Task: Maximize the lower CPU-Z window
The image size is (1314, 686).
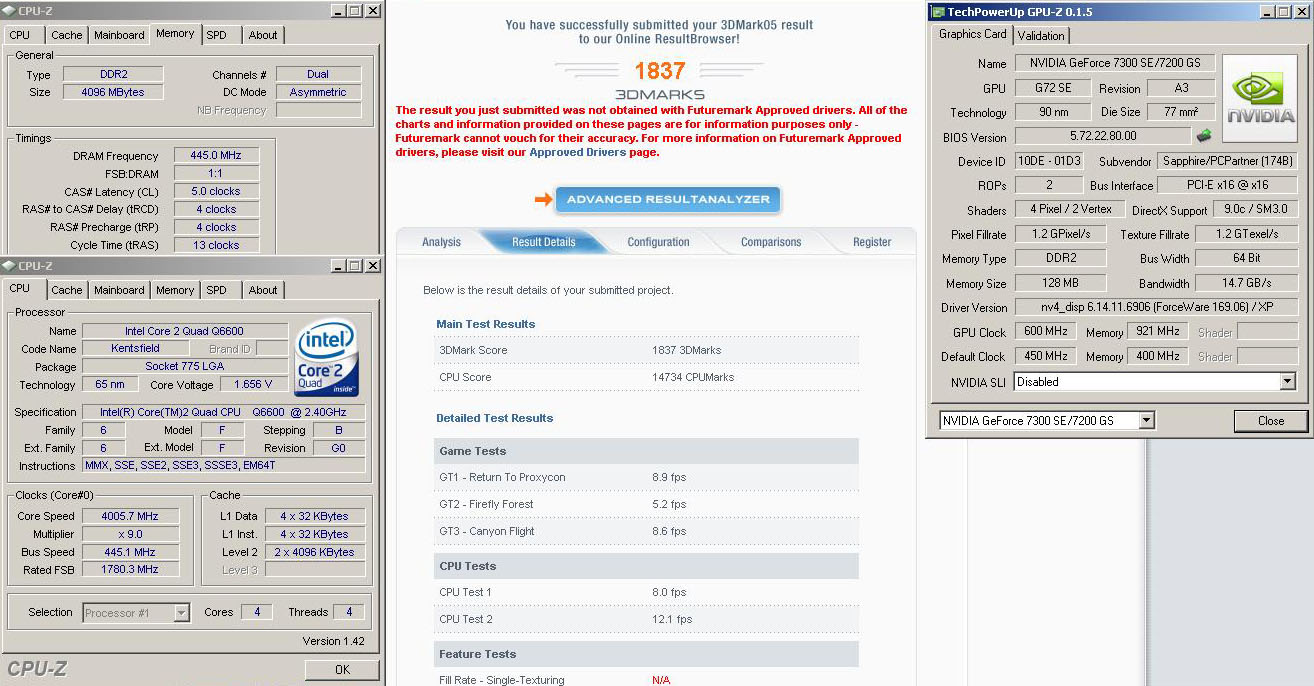Action: (355, 265)
